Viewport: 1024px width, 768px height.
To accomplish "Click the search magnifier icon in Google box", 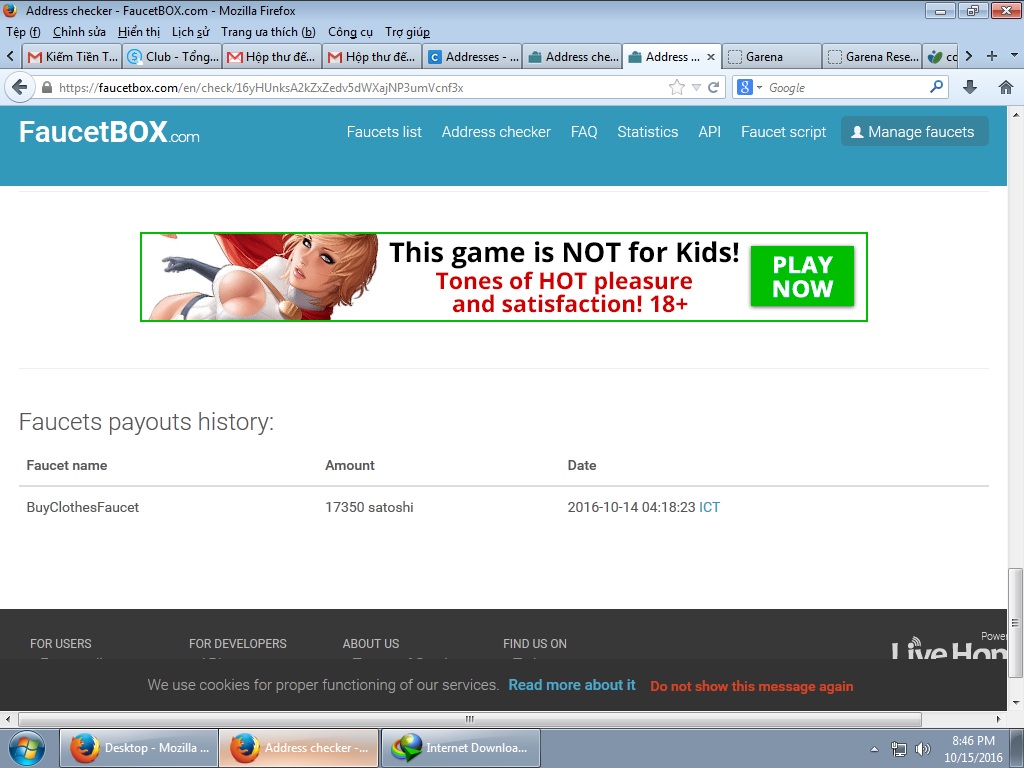I will coord(936,86).
